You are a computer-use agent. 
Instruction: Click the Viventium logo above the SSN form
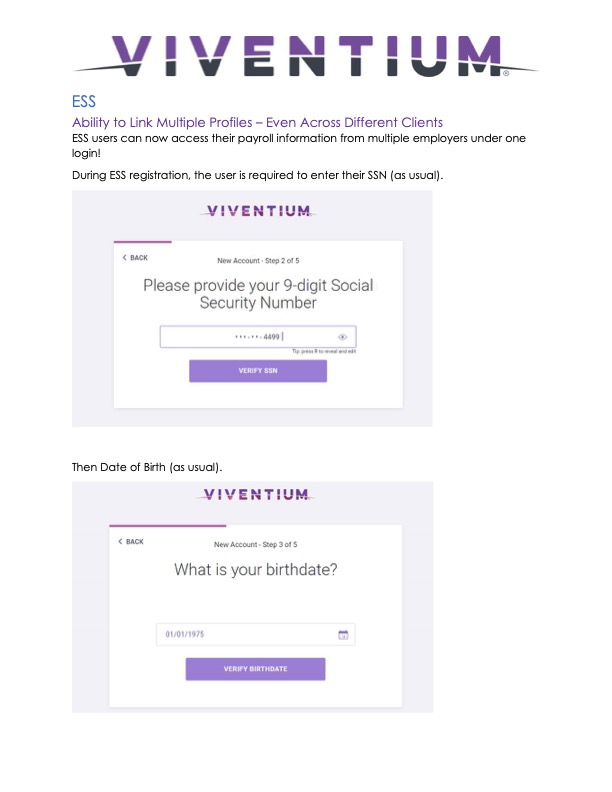[257, 211]
